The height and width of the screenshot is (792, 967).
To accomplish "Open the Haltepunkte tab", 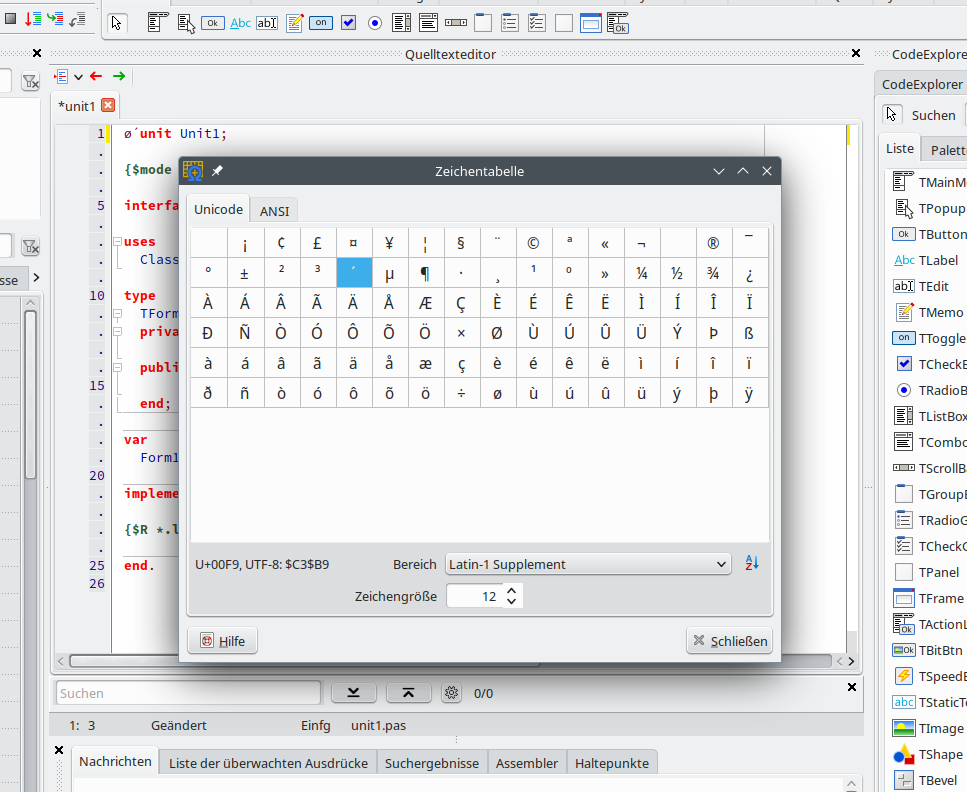I will (611, 763).
